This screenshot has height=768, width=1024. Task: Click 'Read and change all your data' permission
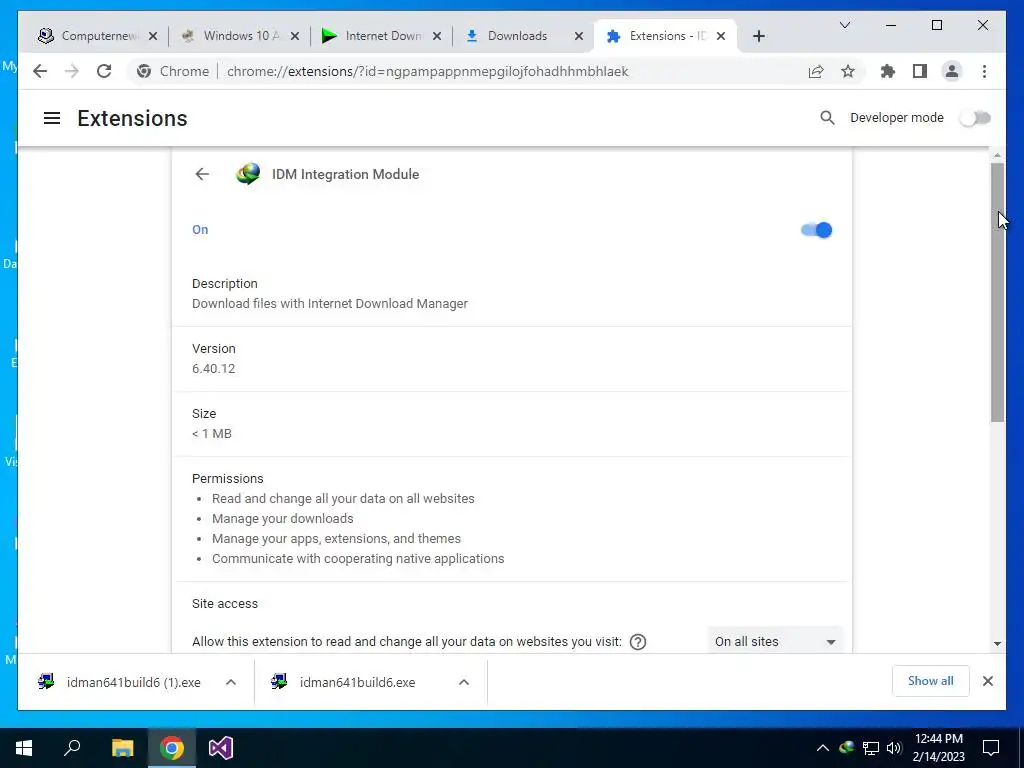[344, 499]
